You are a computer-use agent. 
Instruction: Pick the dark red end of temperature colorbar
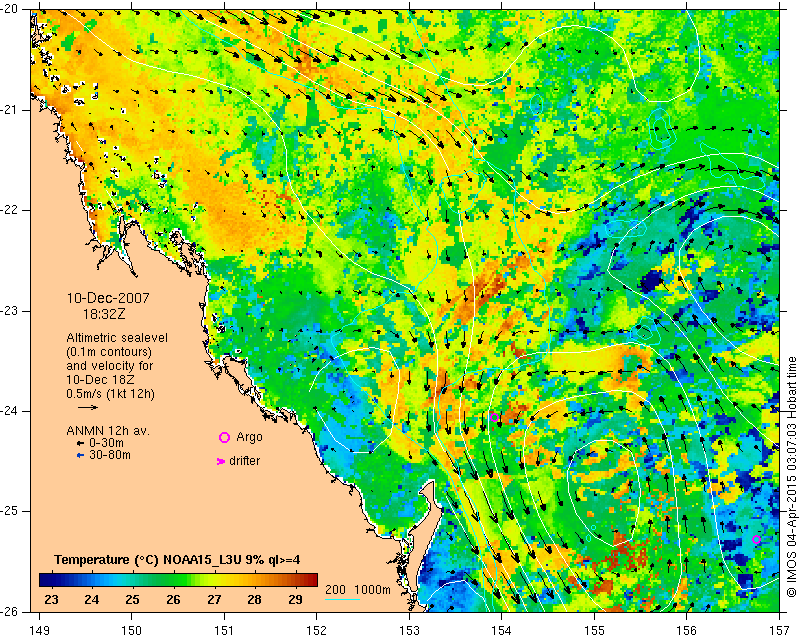(x=312, y=580)
